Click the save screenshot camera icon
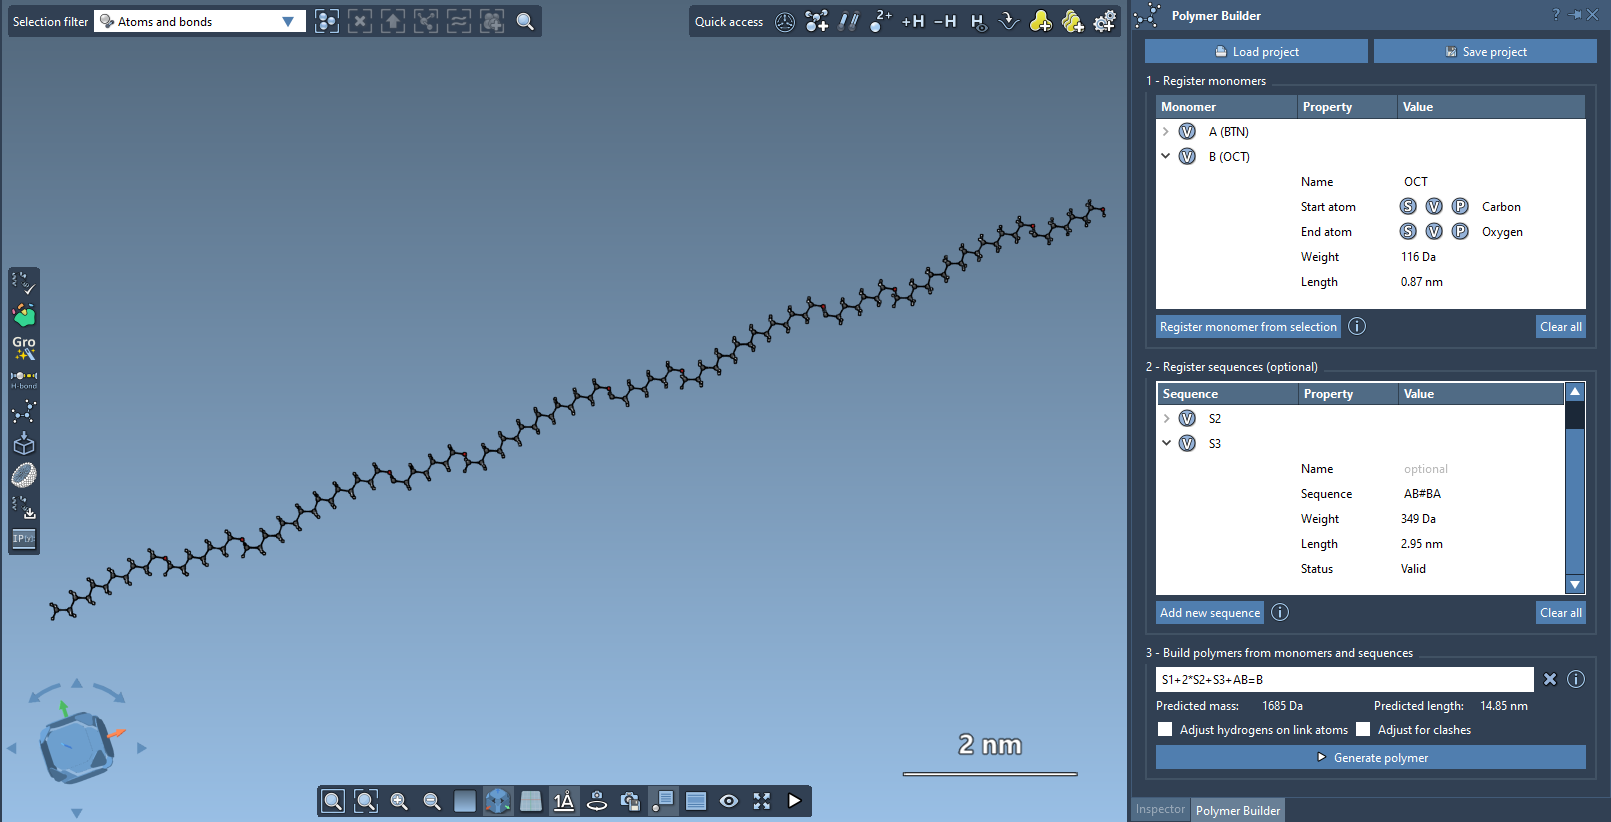The image size is (1611, 822). [x=630, y=801]
